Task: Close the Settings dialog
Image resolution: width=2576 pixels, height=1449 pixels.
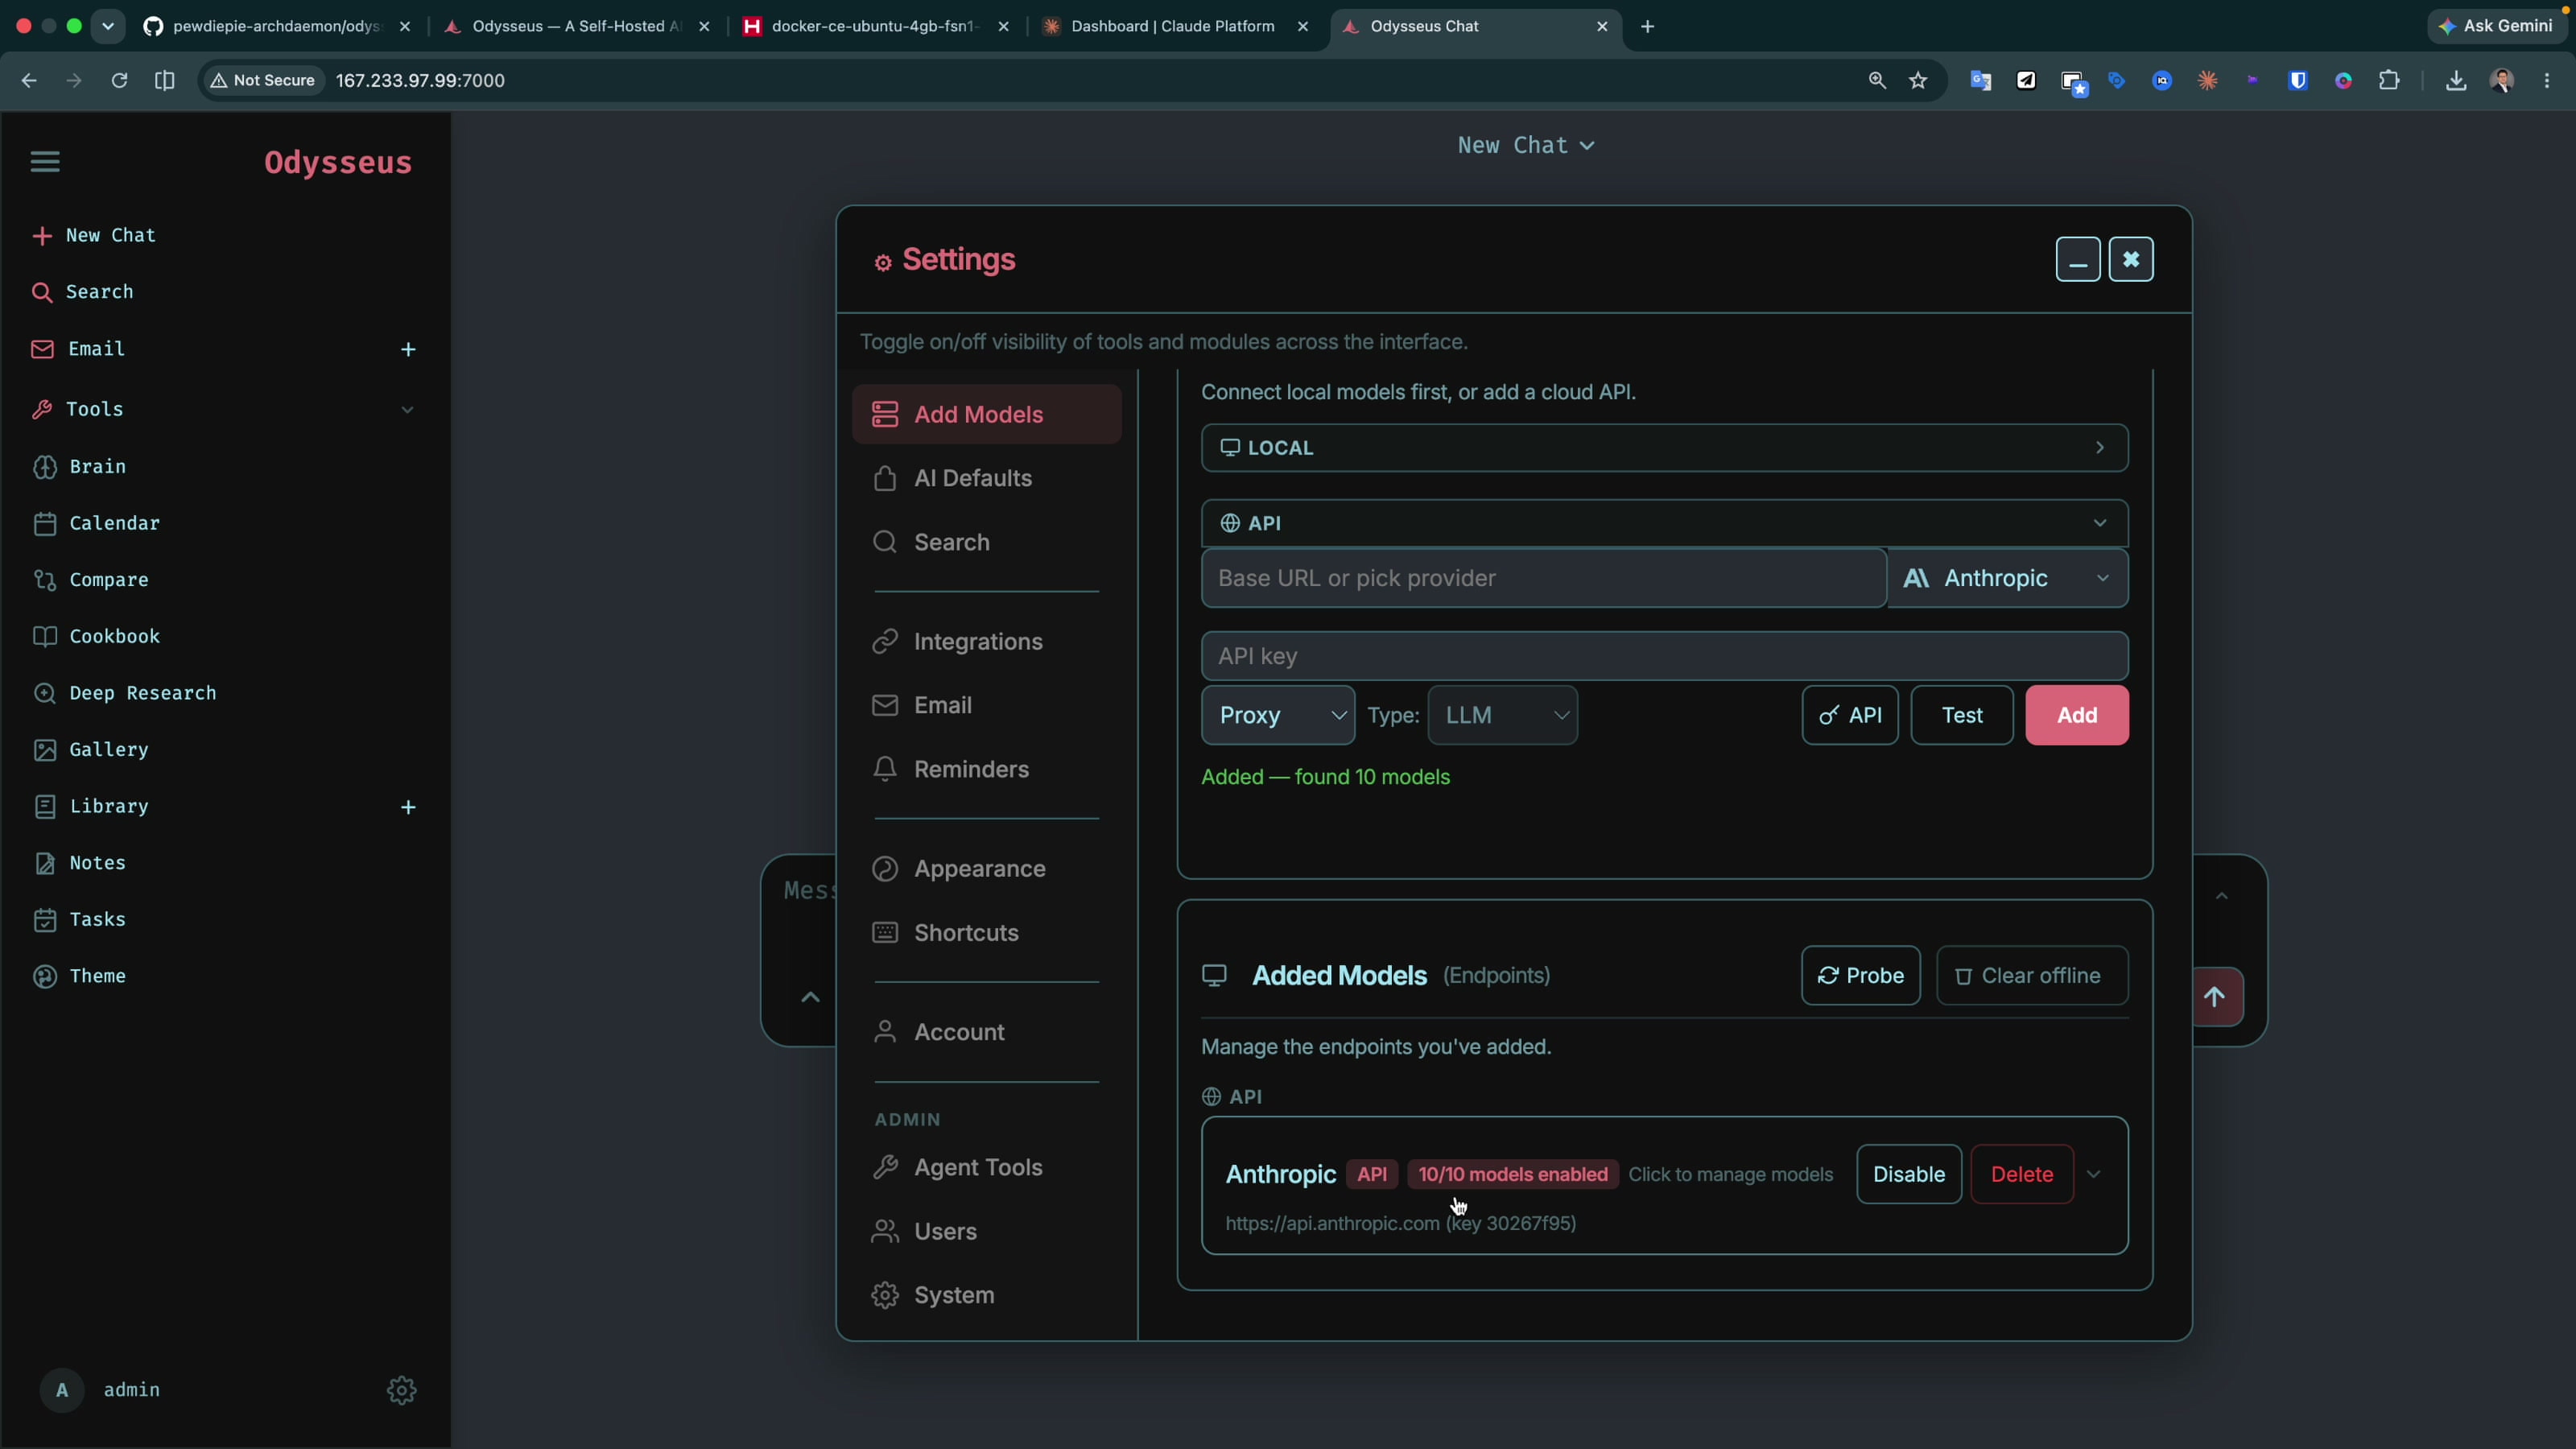Action: pos(2131,260)
